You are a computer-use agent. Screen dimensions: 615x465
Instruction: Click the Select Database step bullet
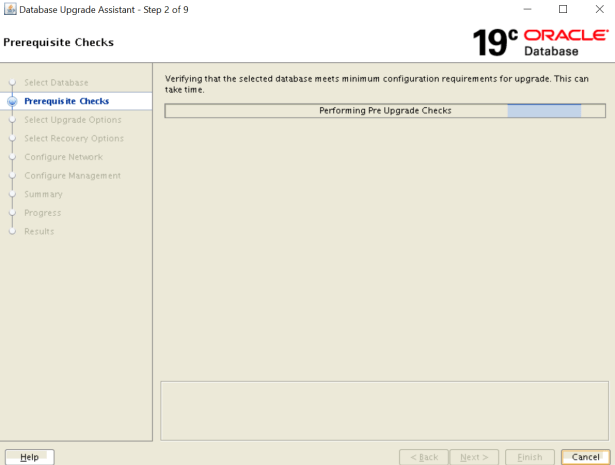tap(12, 82)
